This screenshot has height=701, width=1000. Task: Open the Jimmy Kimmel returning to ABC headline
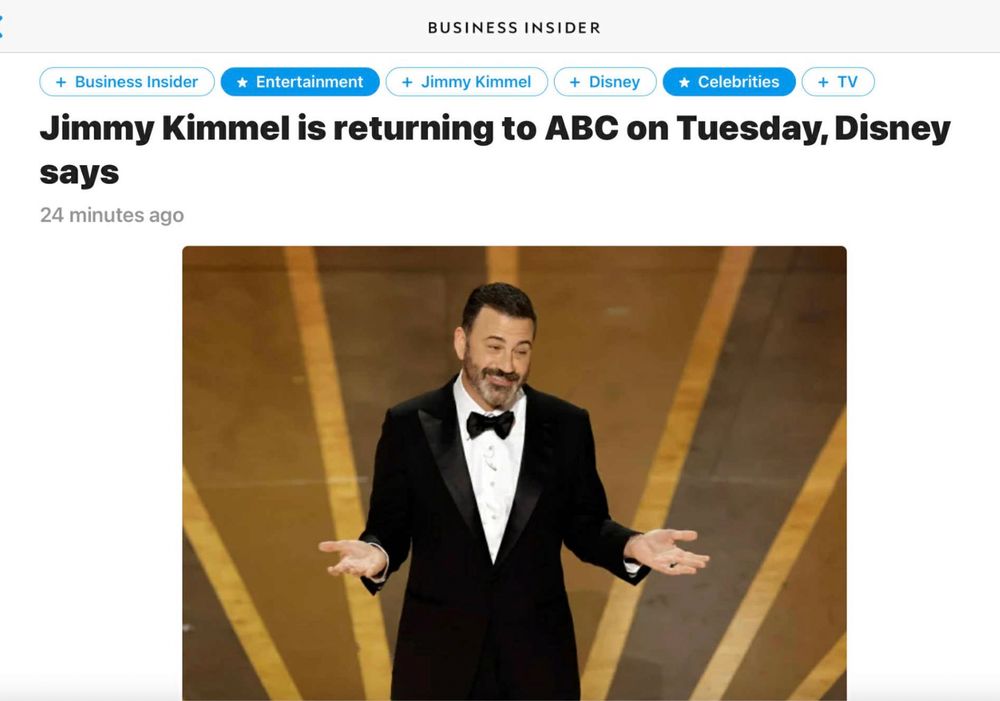(x=495, y=150)
